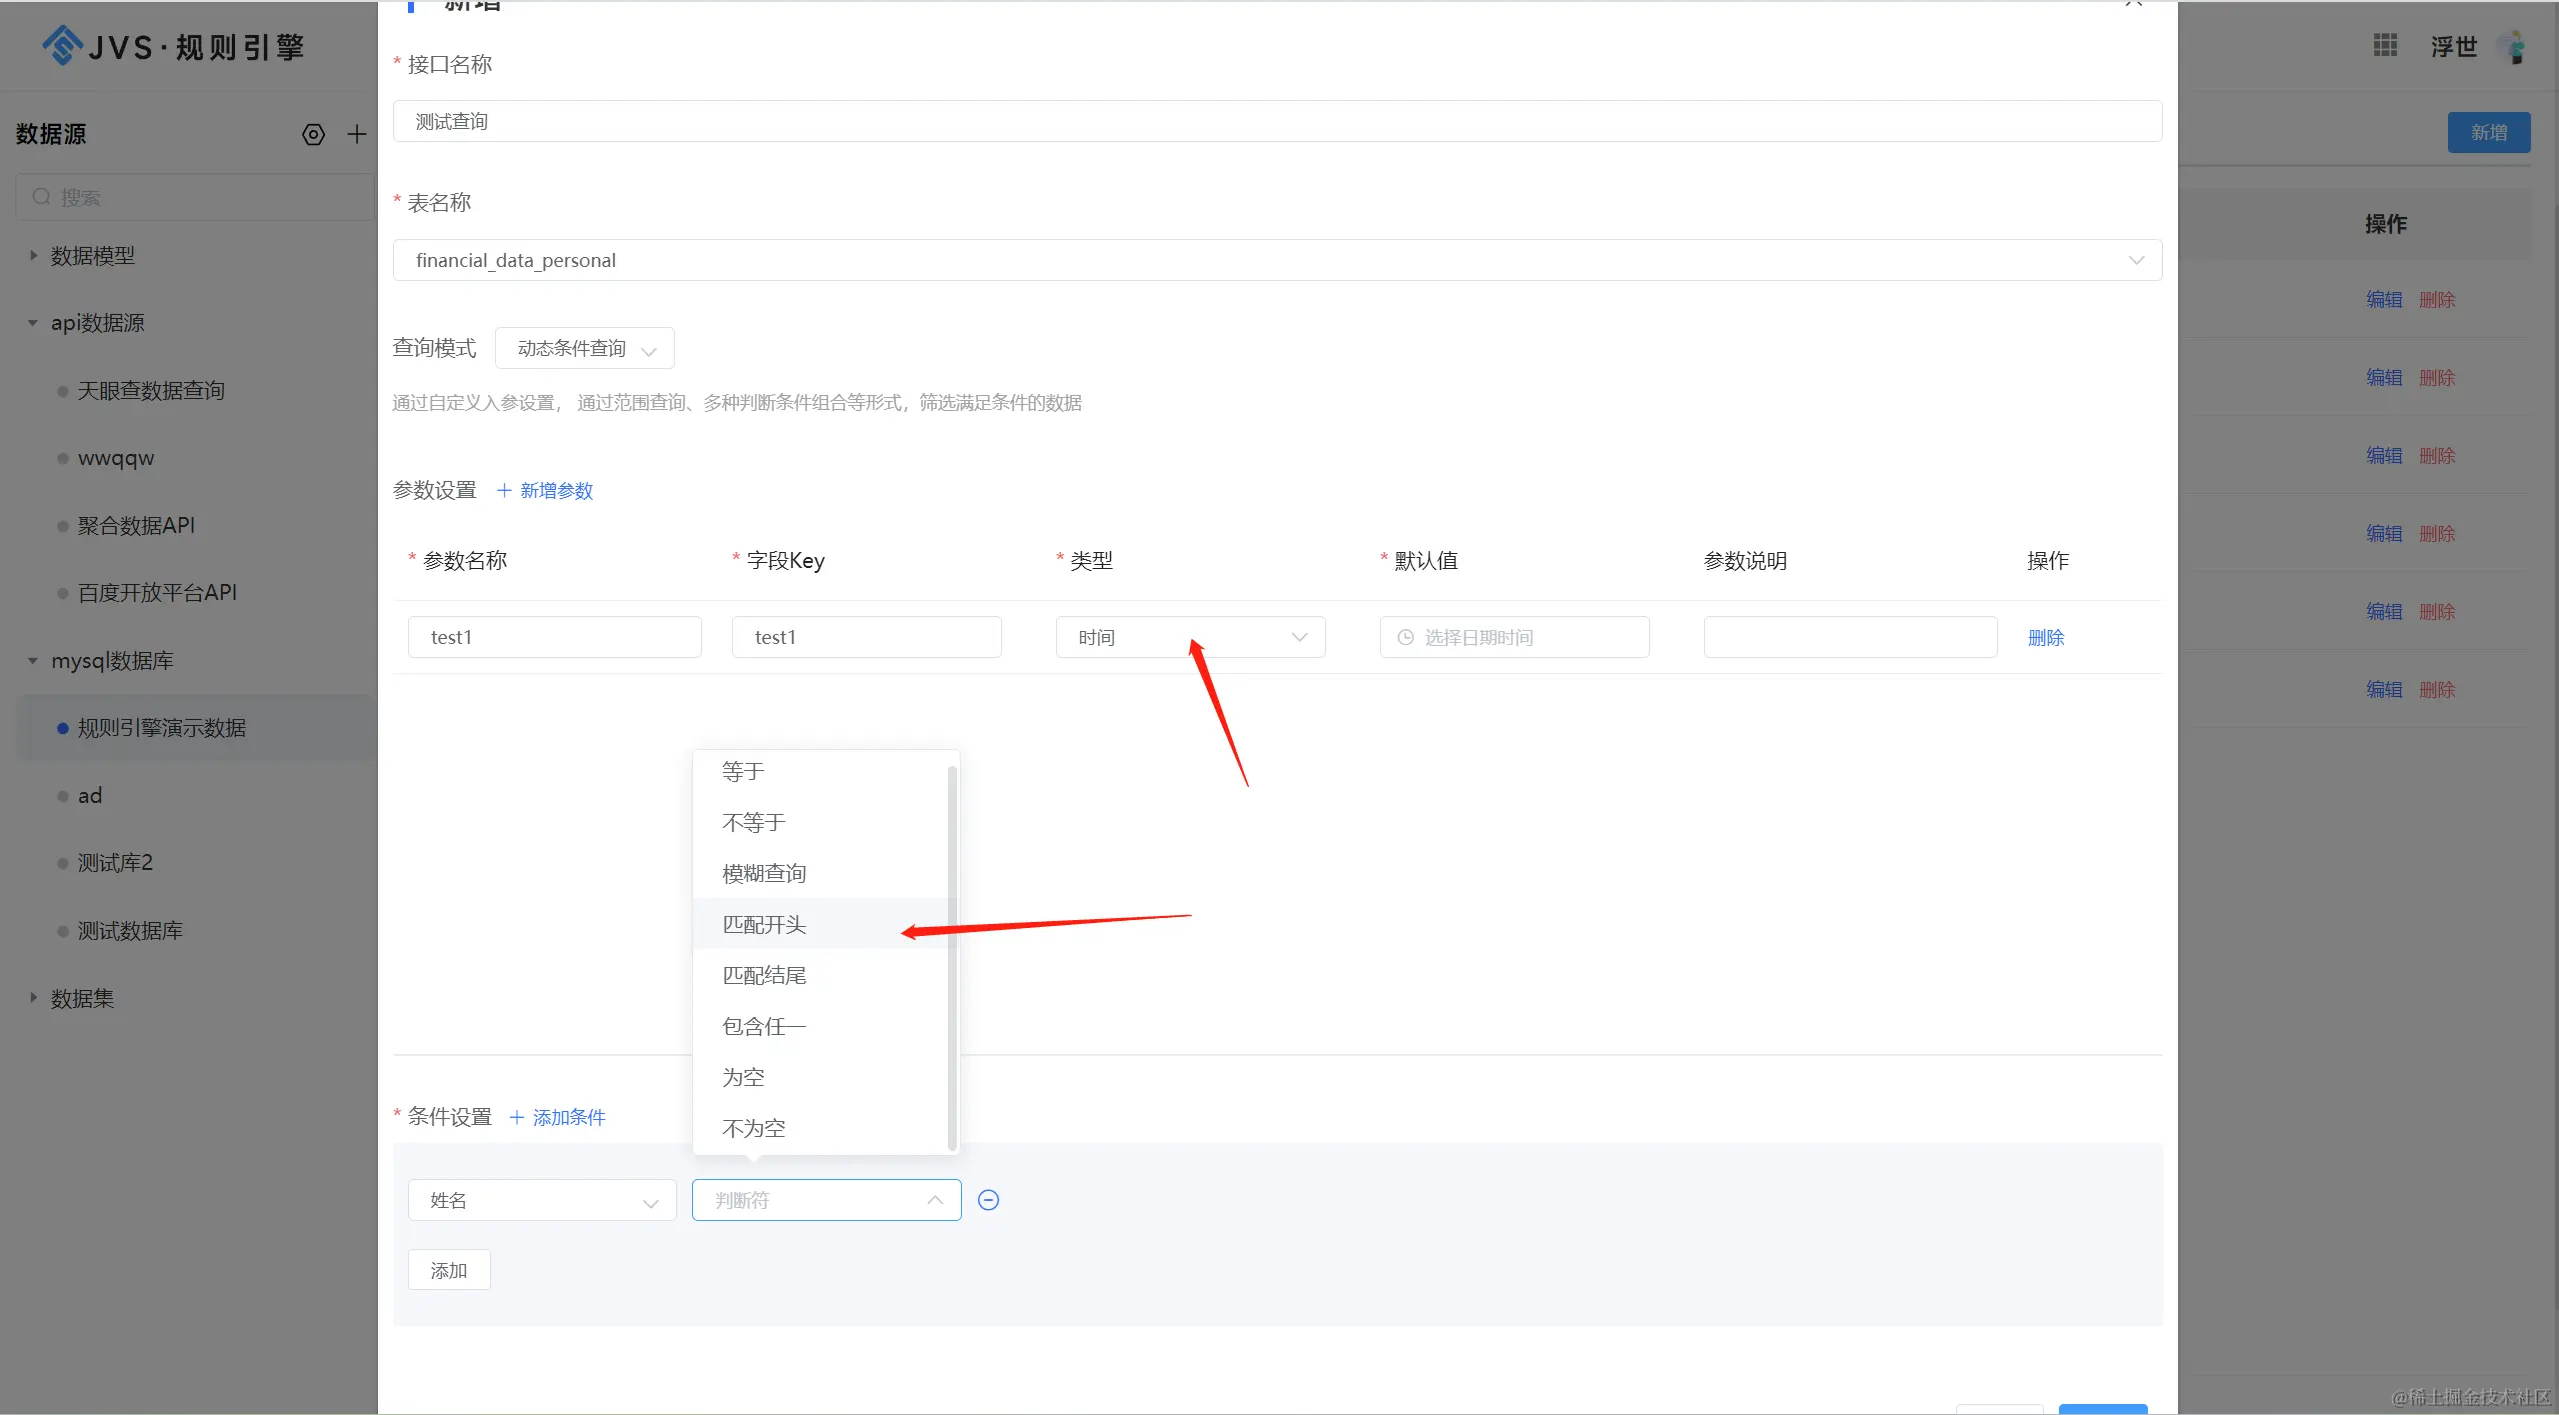This screenshot has height=1415, width=2559.
Task: Click the 接口名称 input field
Action: pyautogui.click(x=1277, y=121)
